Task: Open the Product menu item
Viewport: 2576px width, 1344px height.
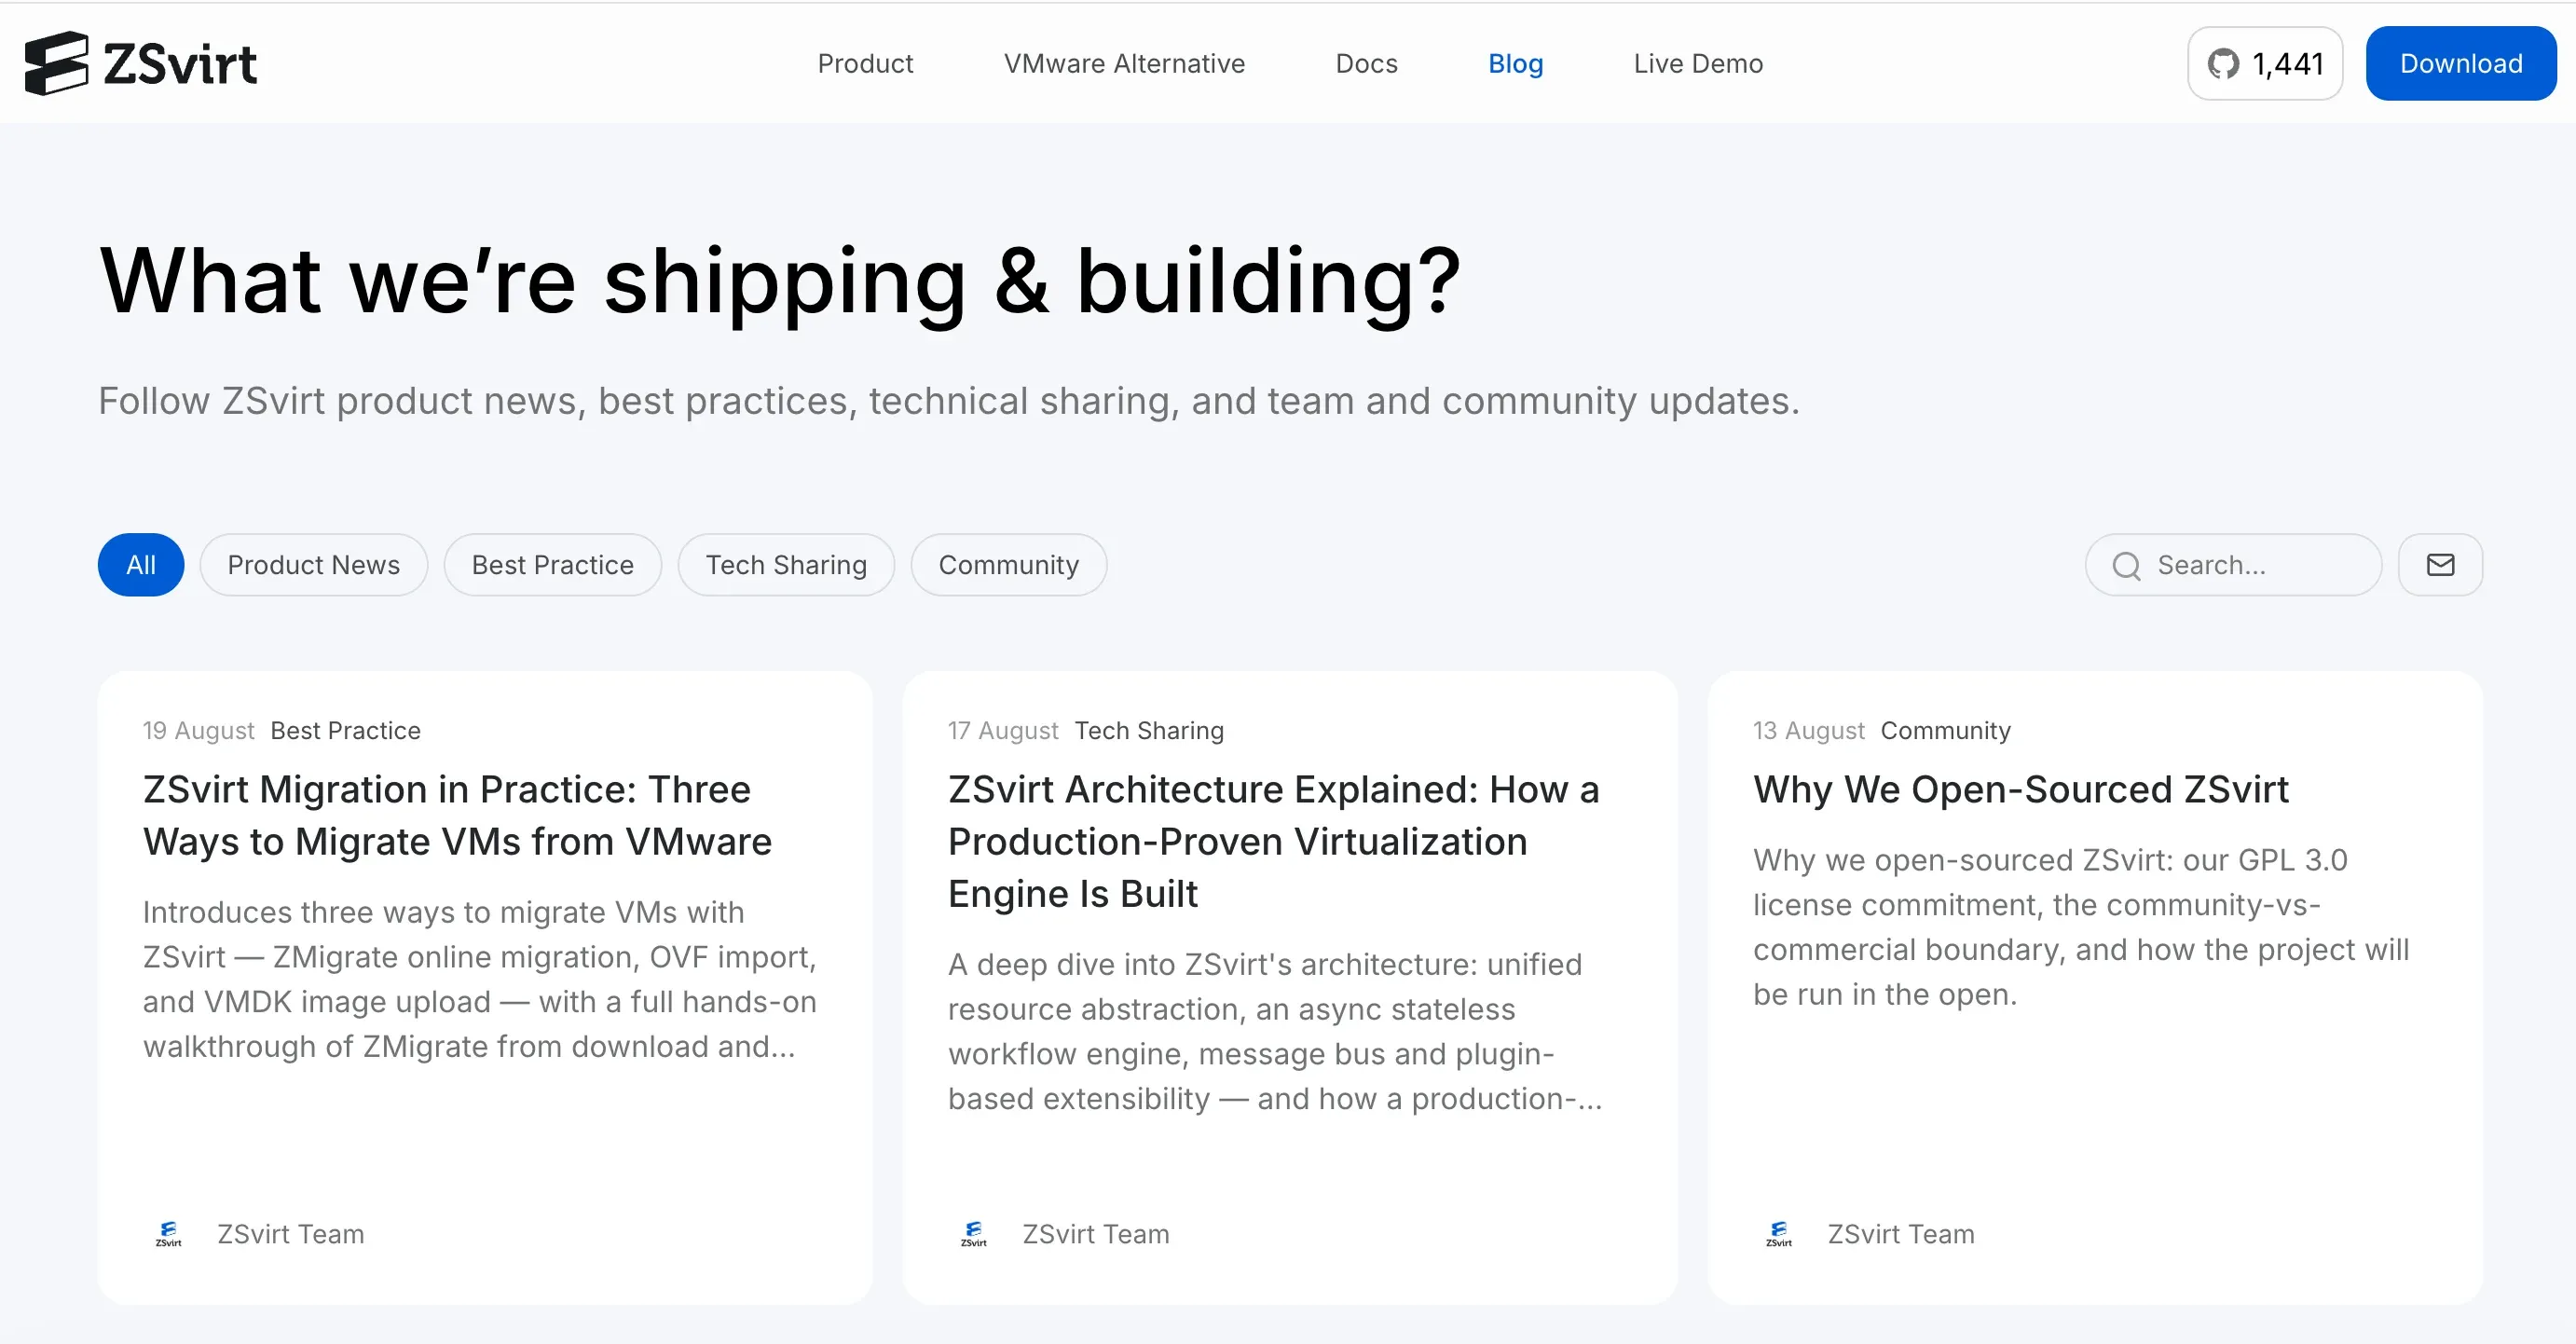Action: tap(865, 63)
